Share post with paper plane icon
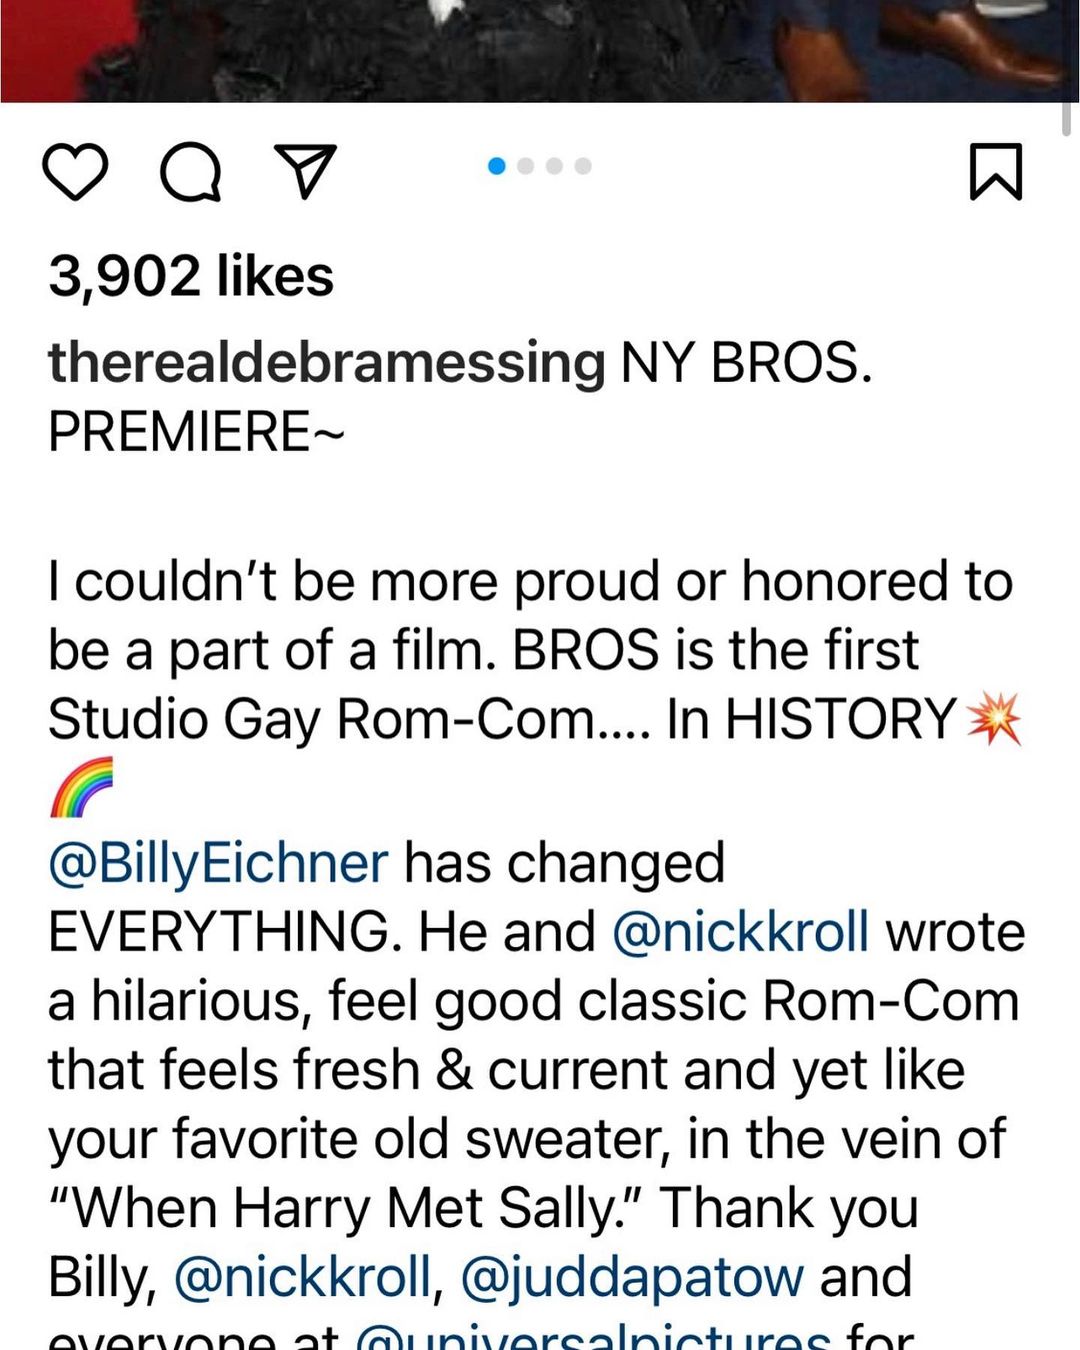1080x1350 pixels. click(305, 171)
